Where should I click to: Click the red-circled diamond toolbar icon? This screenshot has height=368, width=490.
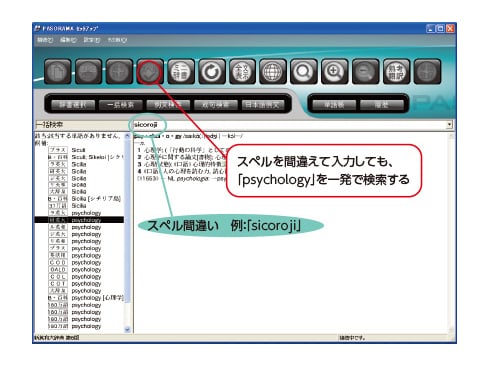[x=150, y=71]
